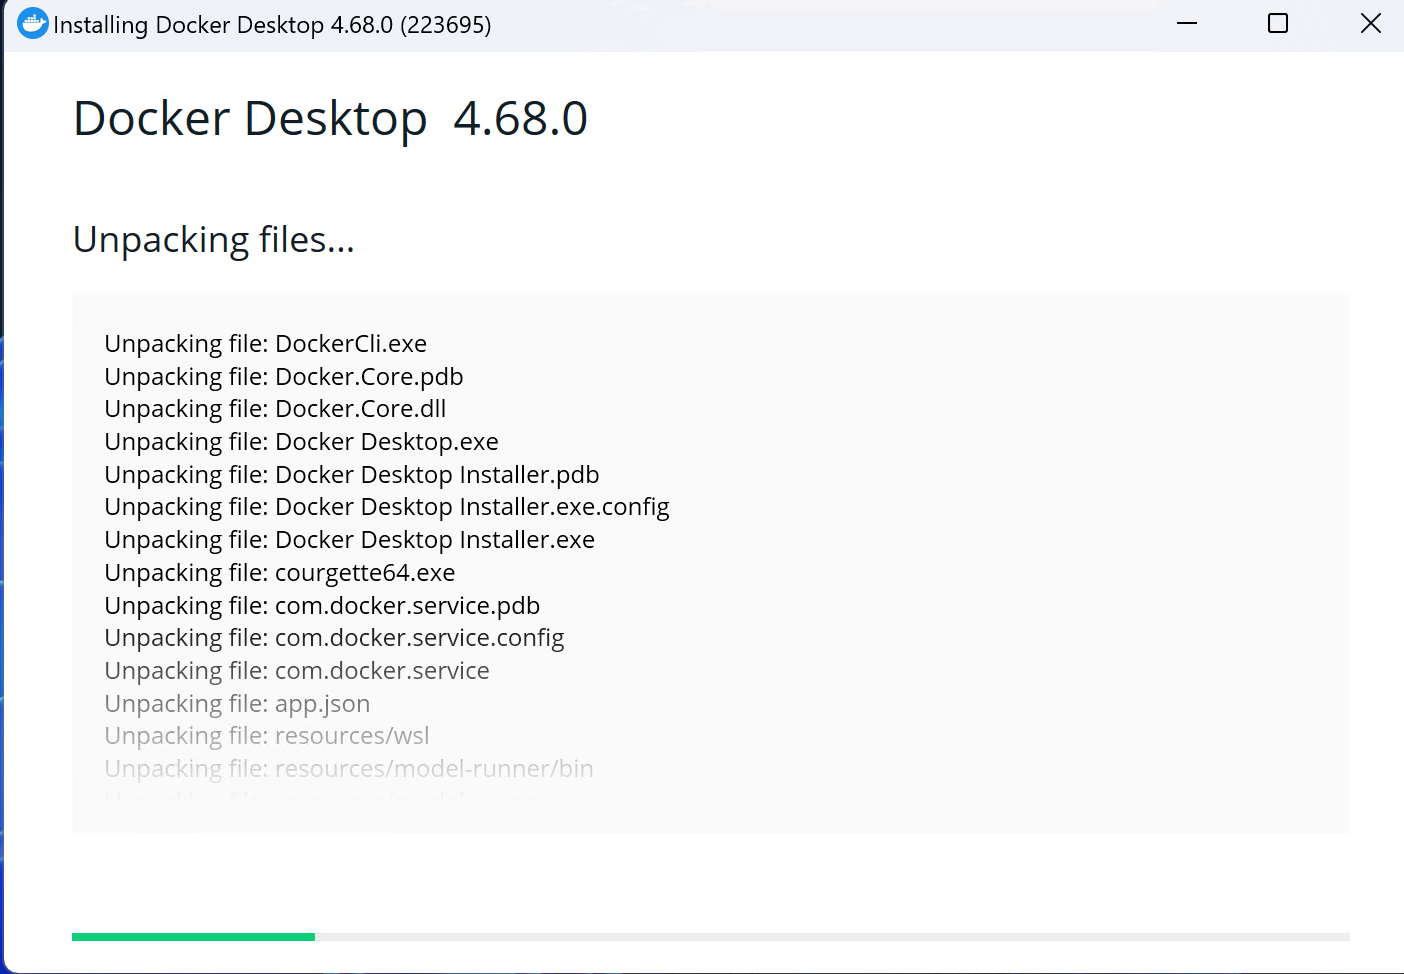The height and width of the screenshot is (974, 1404).
Task: Select the 'Docker Desktop.exe' log entry
Action: pos(301,442)
